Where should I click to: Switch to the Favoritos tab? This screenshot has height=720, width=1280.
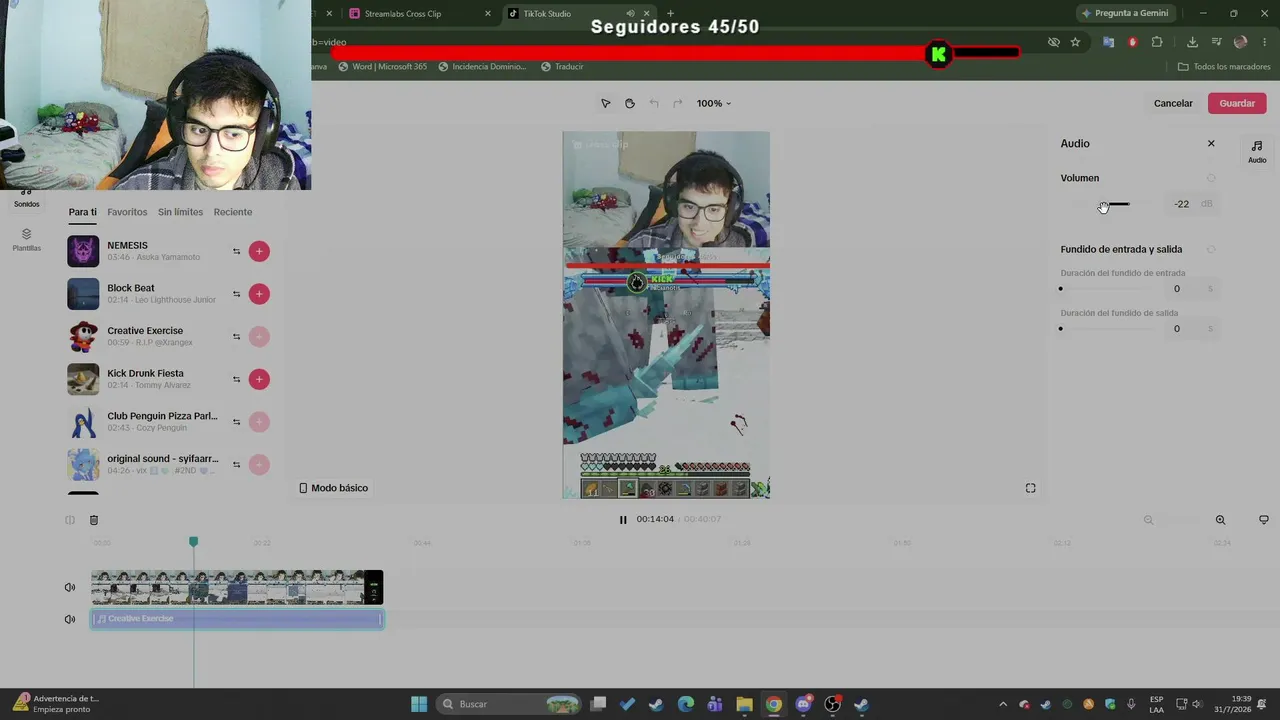[127, 212]
